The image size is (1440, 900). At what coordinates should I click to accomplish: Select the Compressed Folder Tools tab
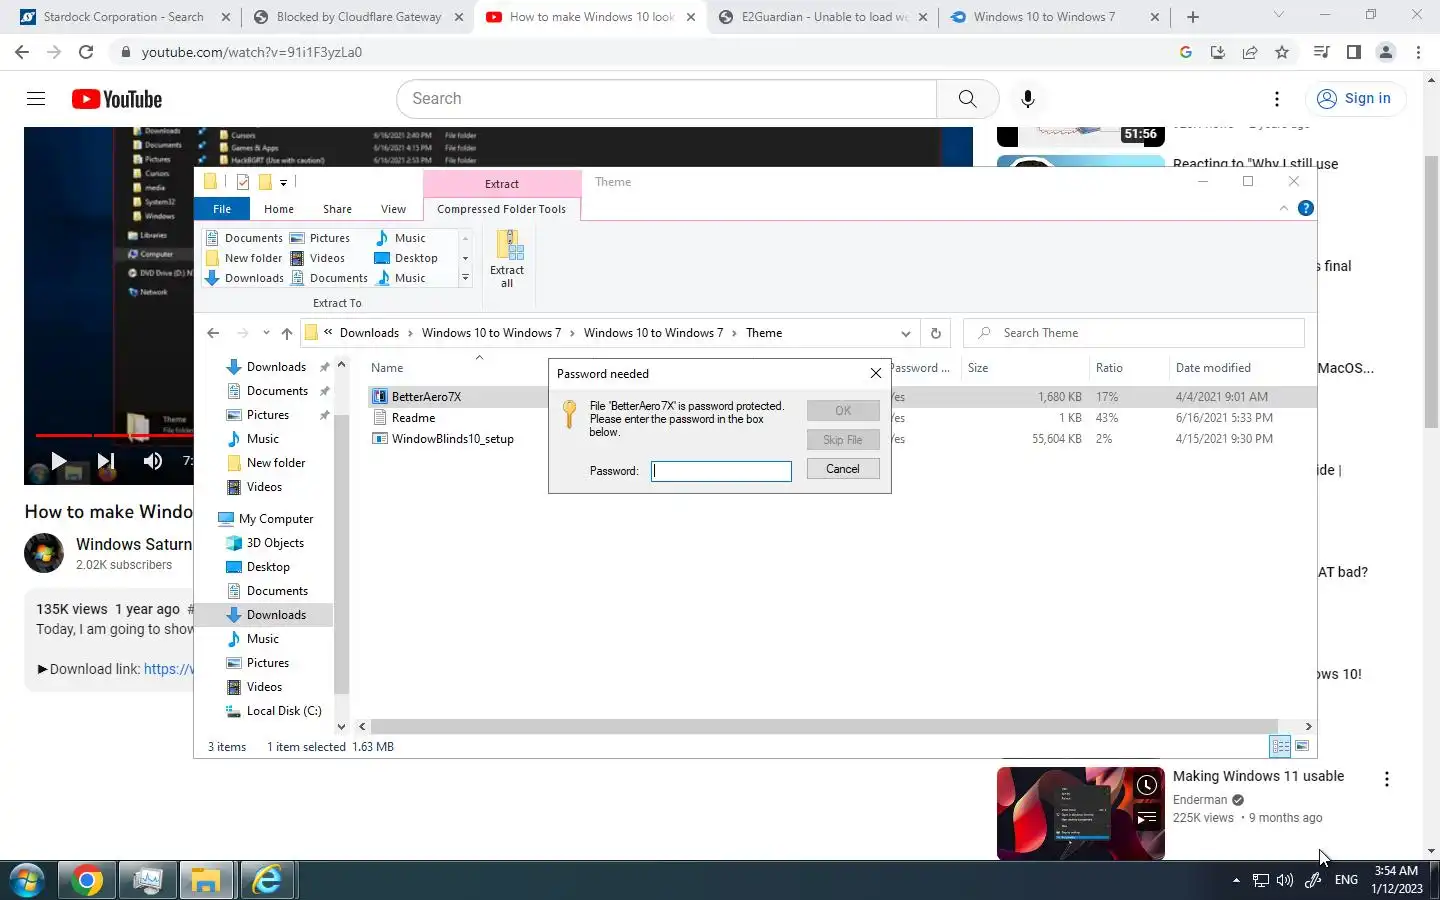click(x=501, y=209)
